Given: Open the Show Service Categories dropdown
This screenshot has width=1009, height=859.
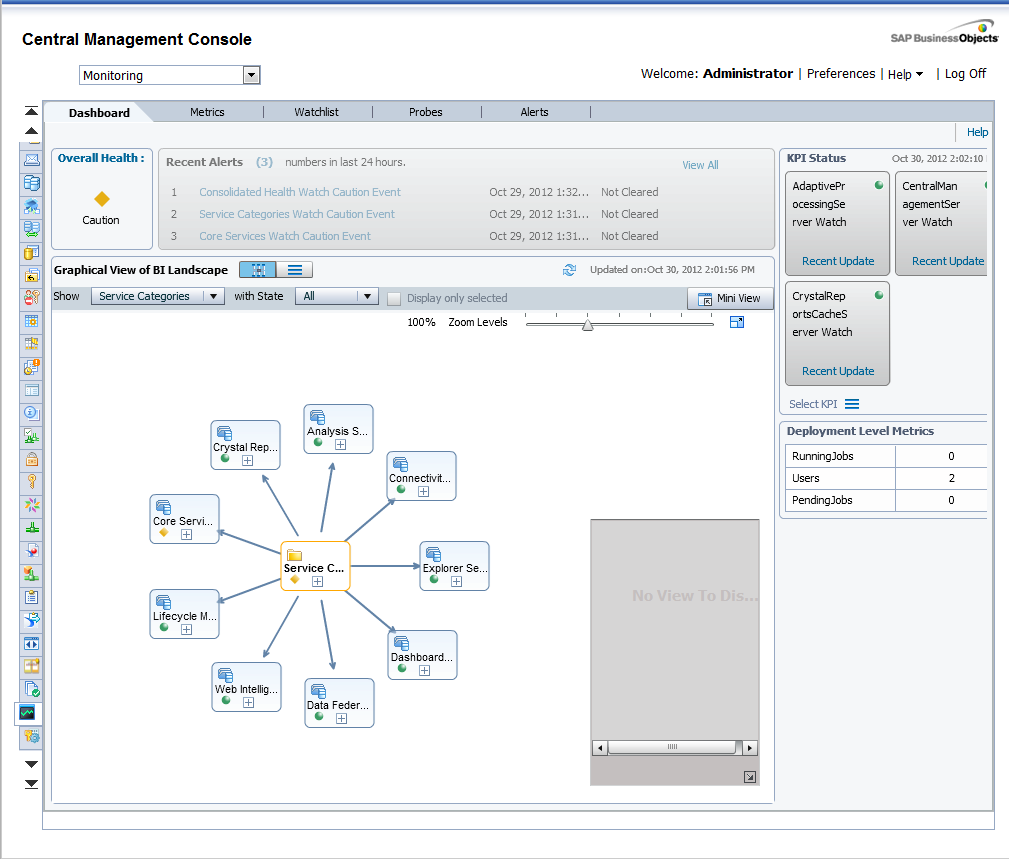Looking at the screenshot, I should (x=158, y=296).
